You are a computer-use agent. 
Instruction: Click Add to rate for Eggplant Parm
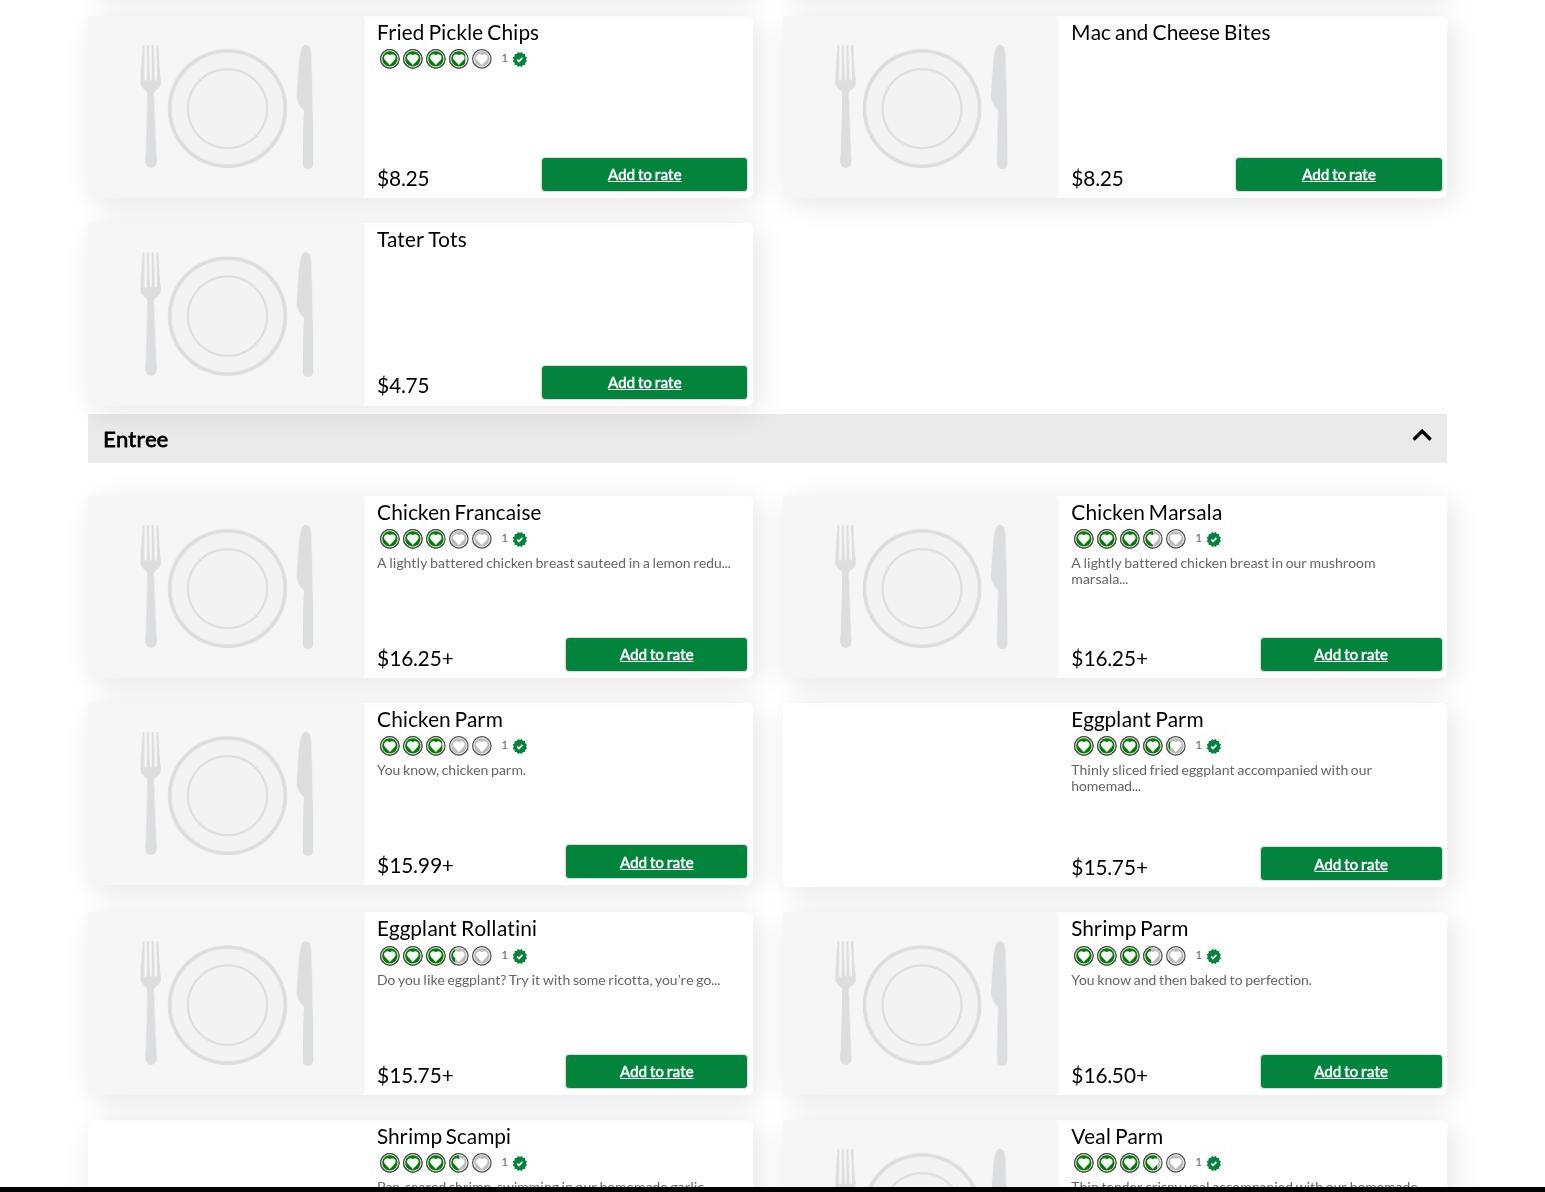coord(1350,864)
